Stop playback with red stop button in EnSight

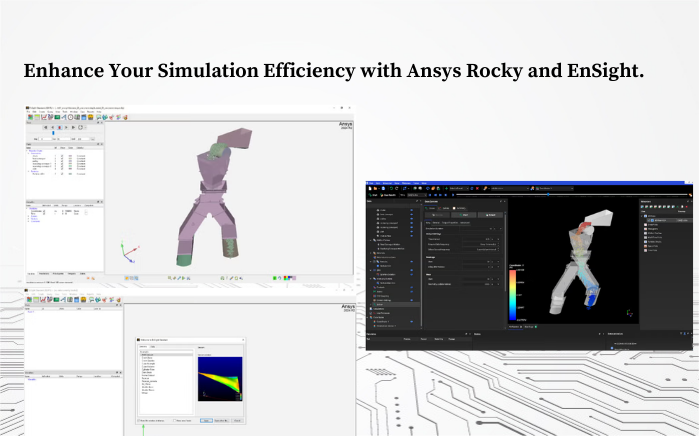click(59, 128)
